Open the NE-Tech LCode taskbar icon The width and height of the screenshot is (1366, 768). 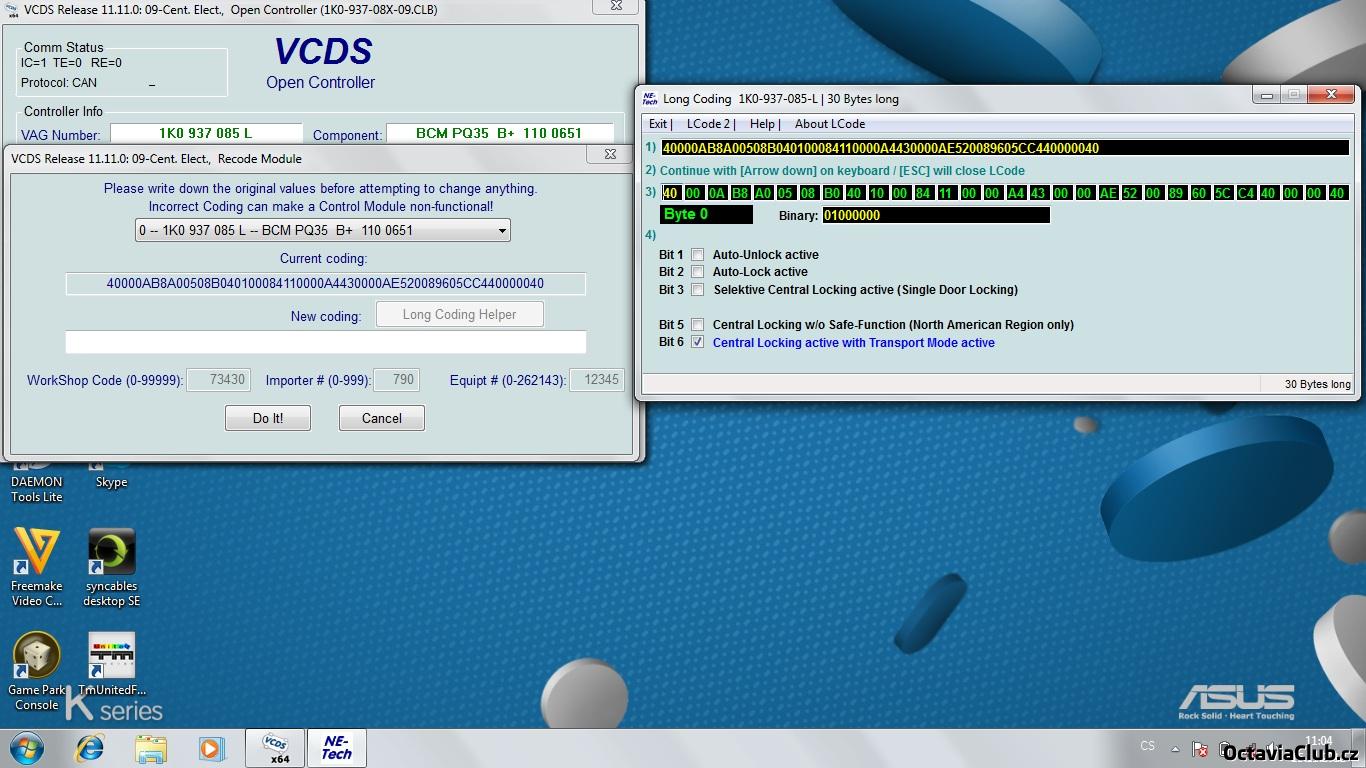[336, 748]
